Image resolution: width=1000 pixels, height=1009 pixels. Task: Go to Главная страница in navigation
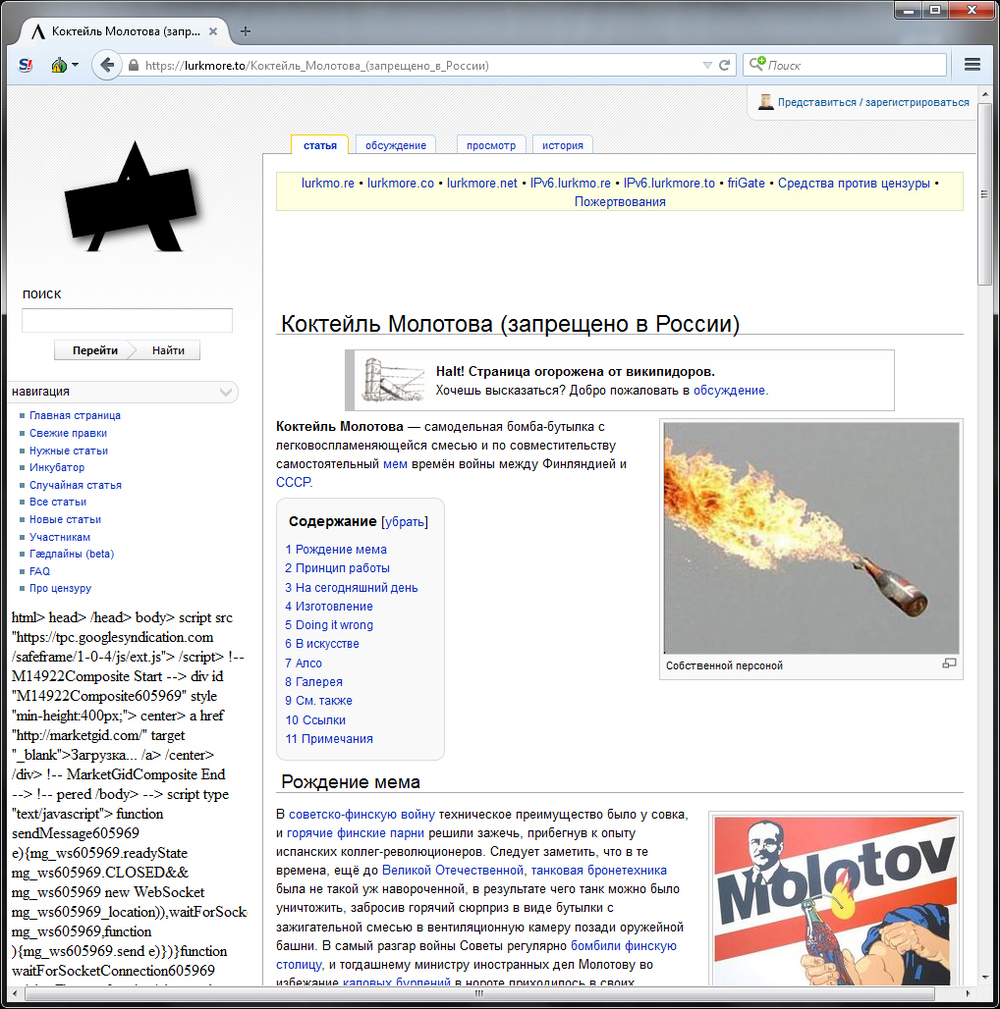pyautogui.click(x=75, y=416)
